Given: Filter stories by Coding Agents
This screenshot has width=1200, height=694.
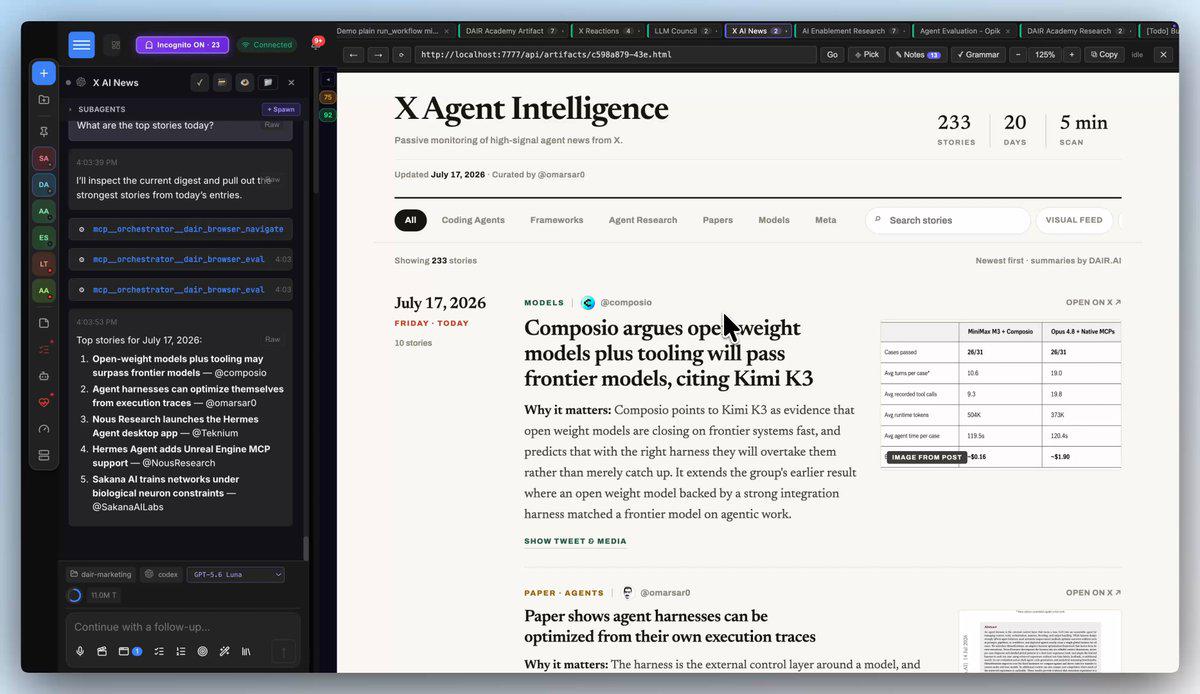Looking at the screenshot, I should [473, 220].
